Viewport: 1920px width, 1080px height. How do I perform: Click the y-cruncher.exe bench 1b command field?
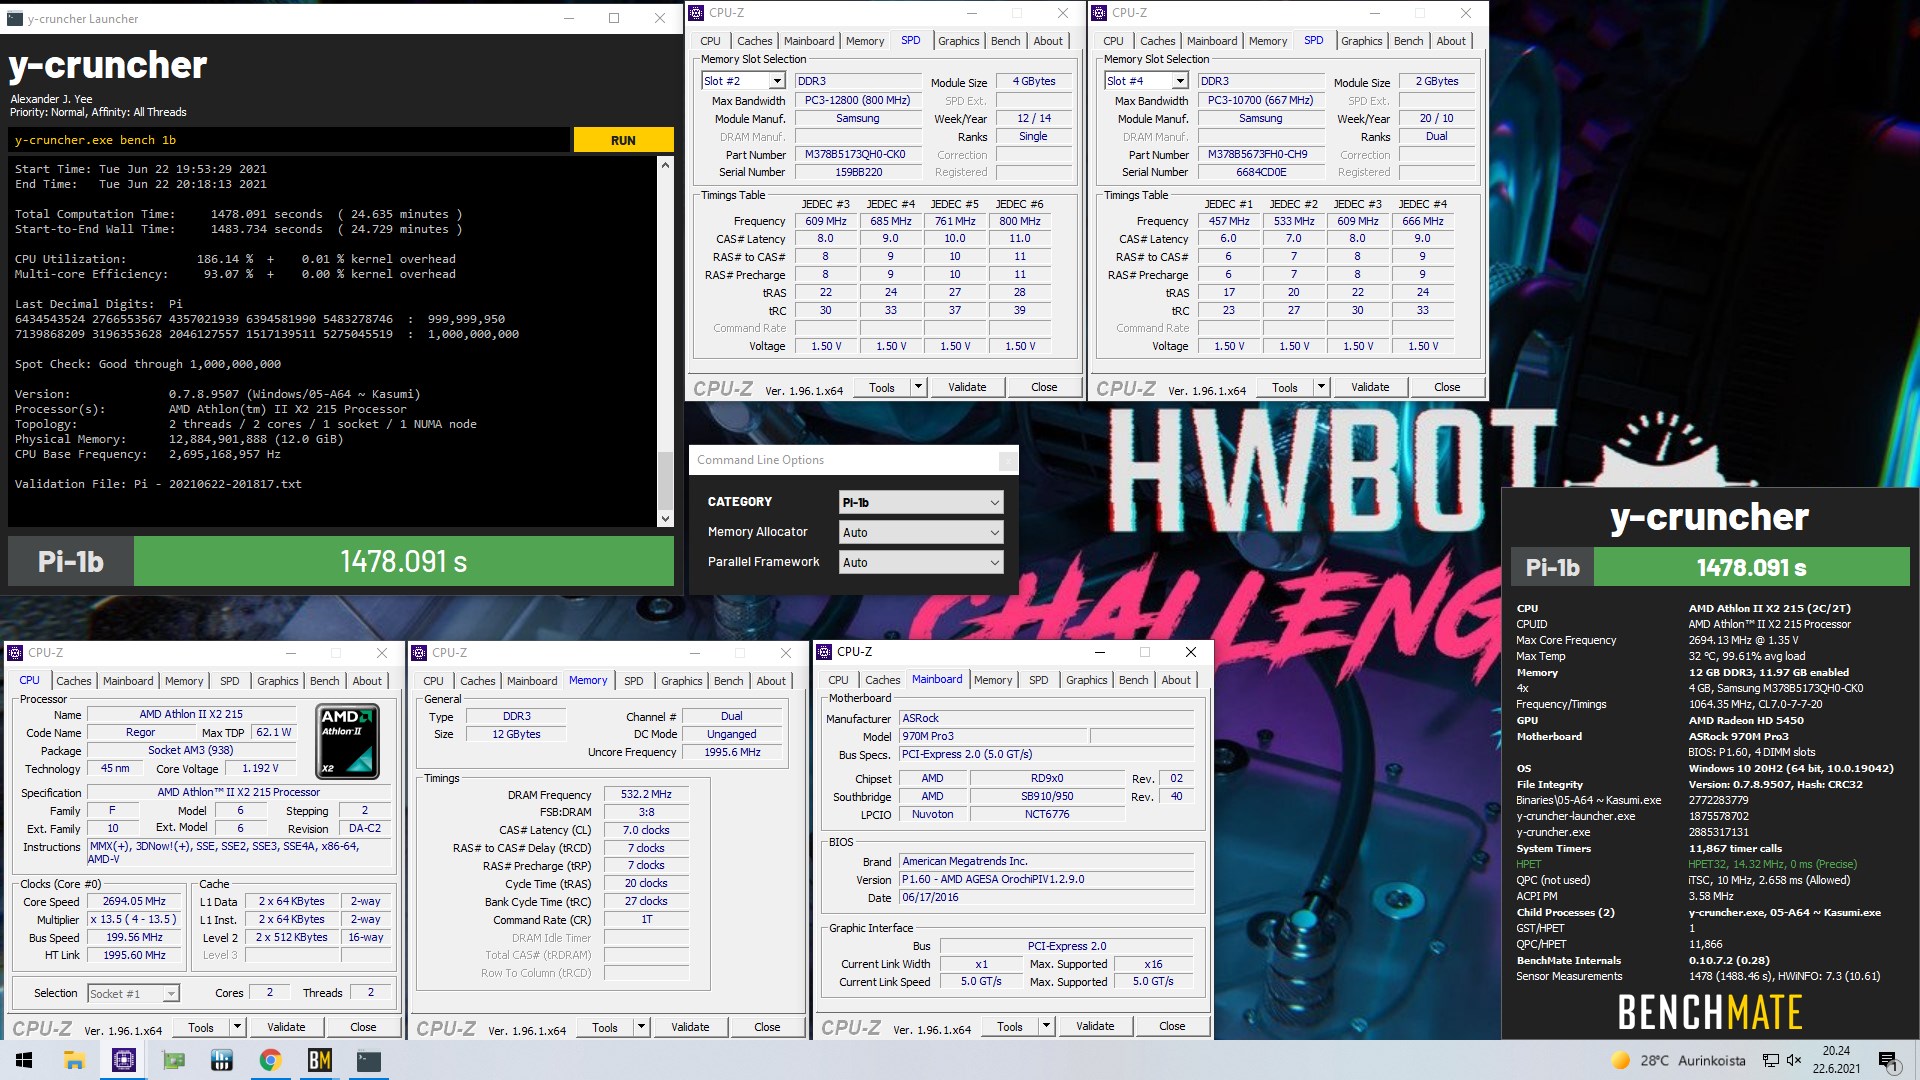290,140
